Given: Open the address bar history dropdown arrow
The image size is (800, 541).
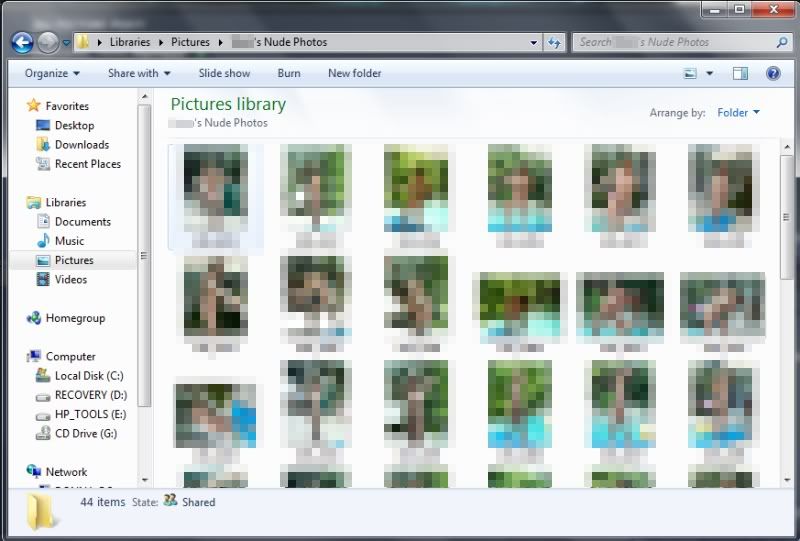Looking at the screenshot, I should 533,42.
